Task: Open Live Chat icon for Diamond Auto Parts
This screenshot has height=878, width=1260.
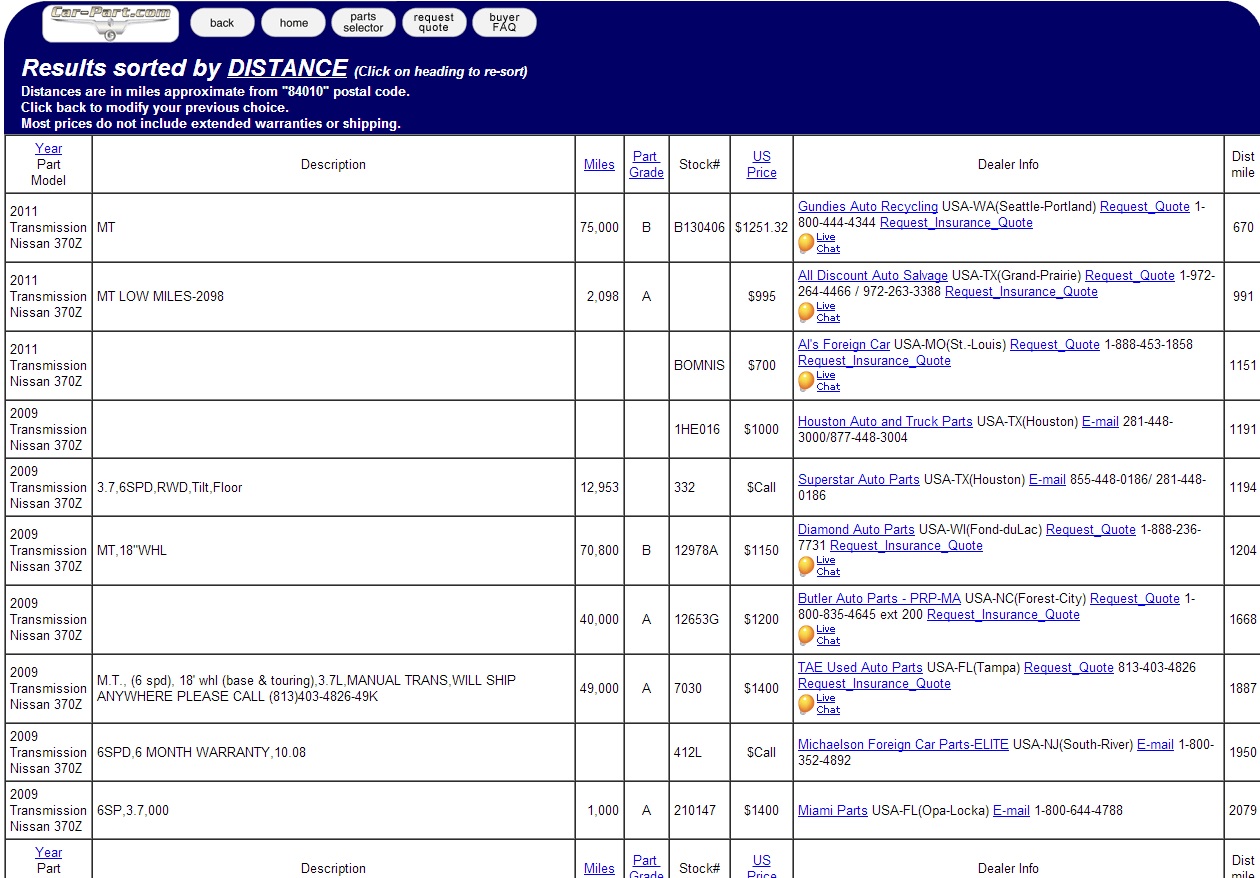Action: pyautogui.click(x=806, y=566)
